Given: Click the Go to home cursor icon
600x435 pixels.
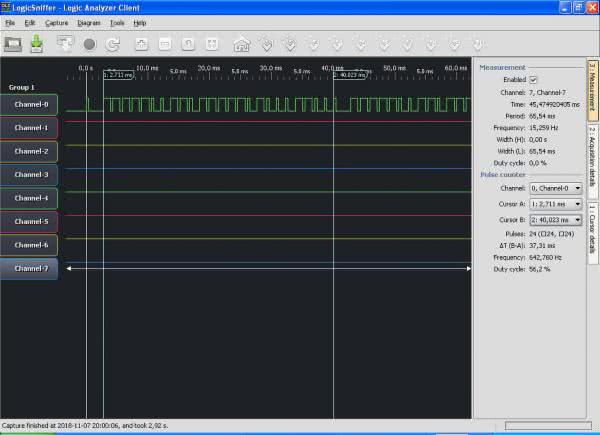Looking at the screenshot, I should tap(241, 44).
